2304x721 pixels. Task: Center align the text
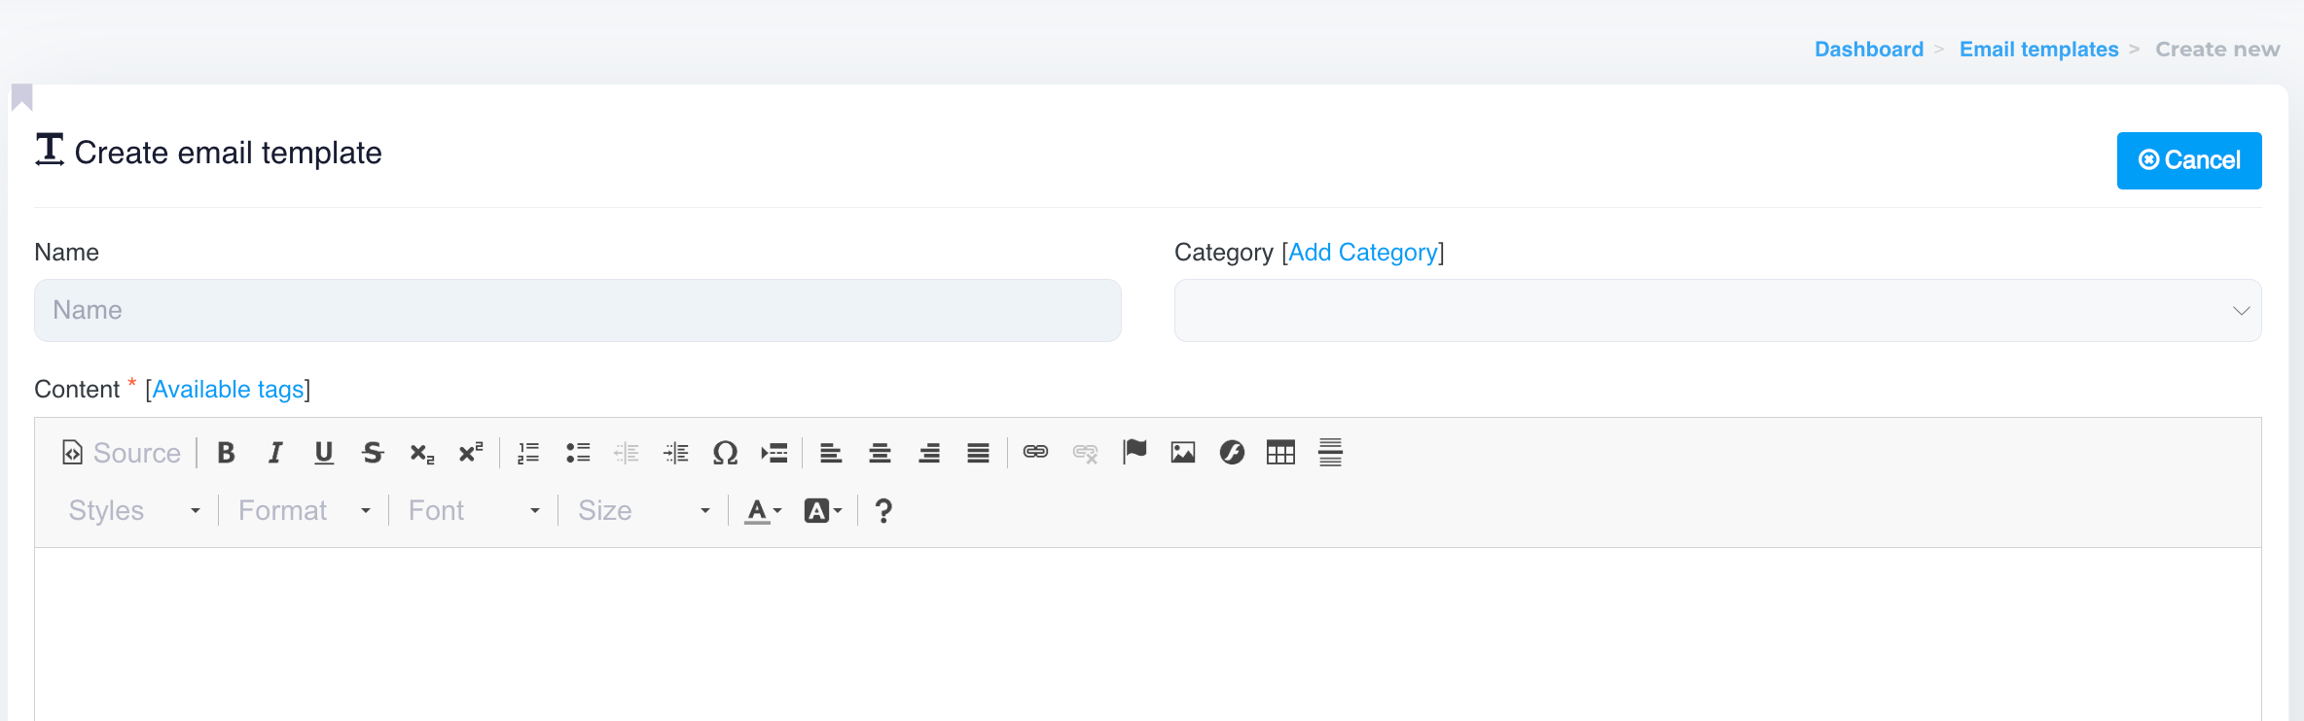pyautogui.click(x=880, y=453)
